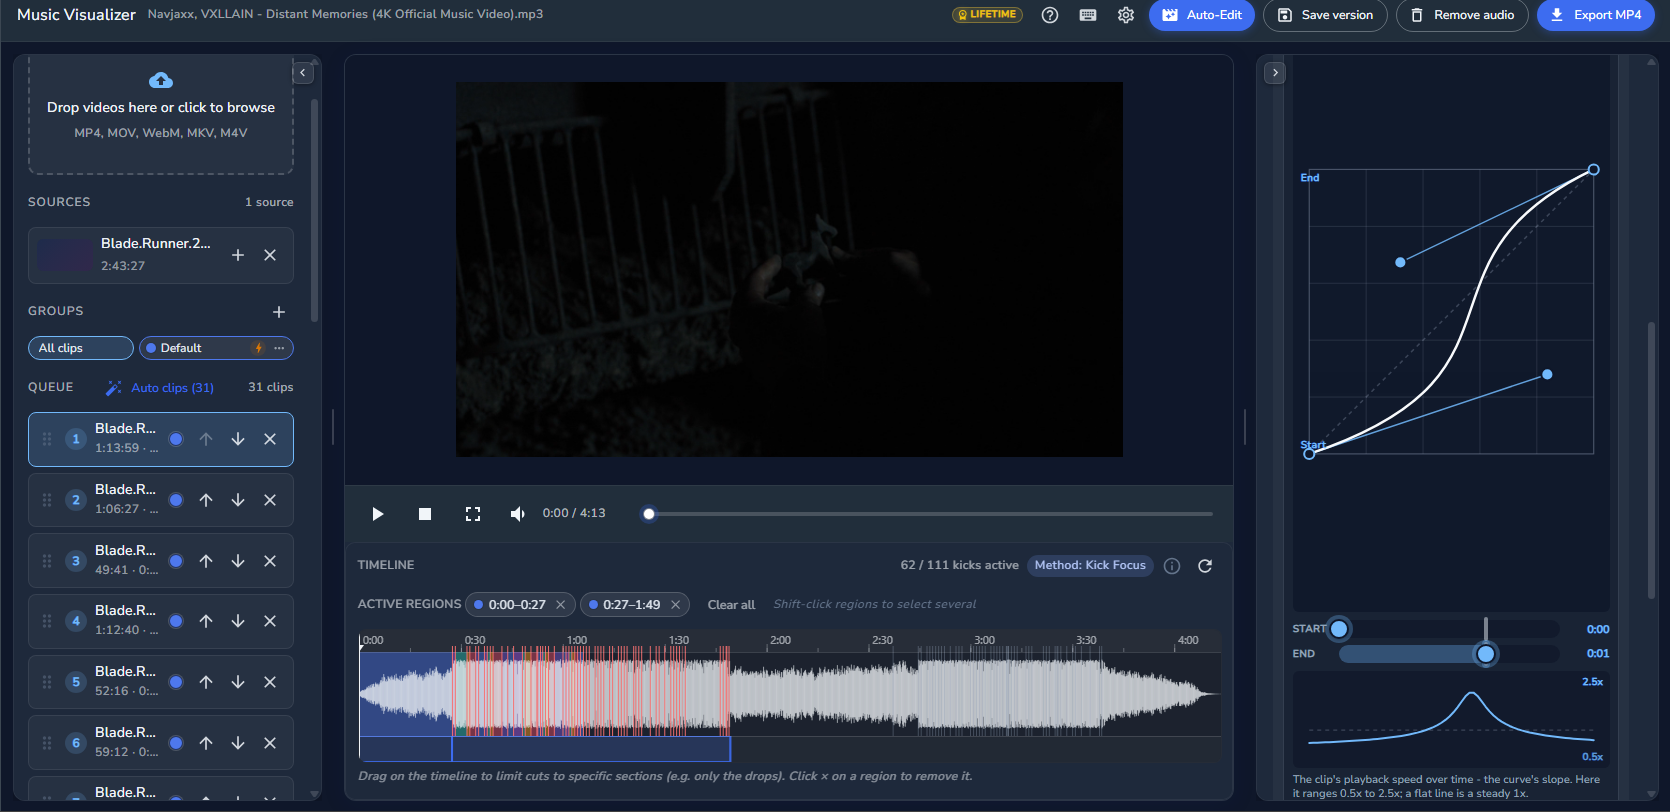1670x812 pixels.
Task: Enter fullscreen preview mode
Action: click(473, 514)
